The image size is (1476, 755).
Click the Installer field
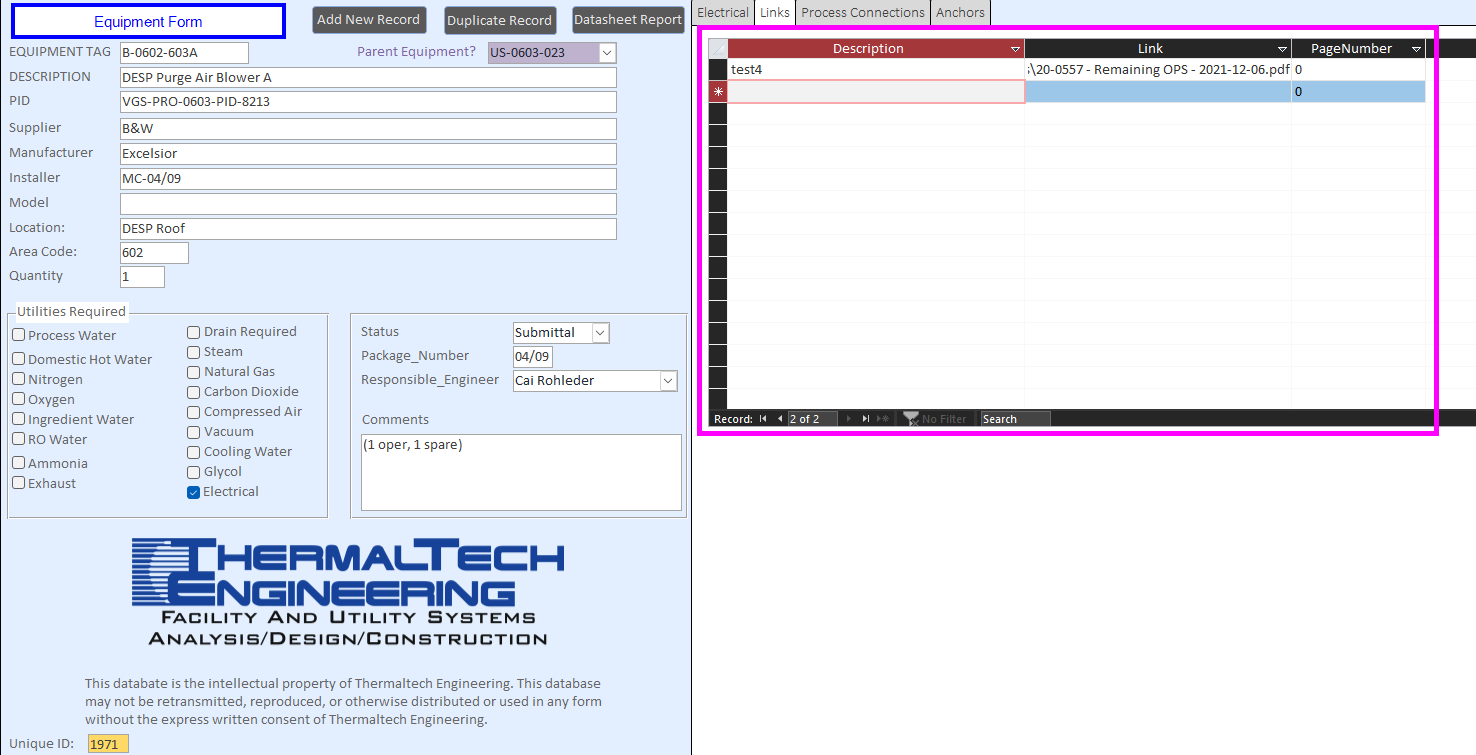(368, 179)
